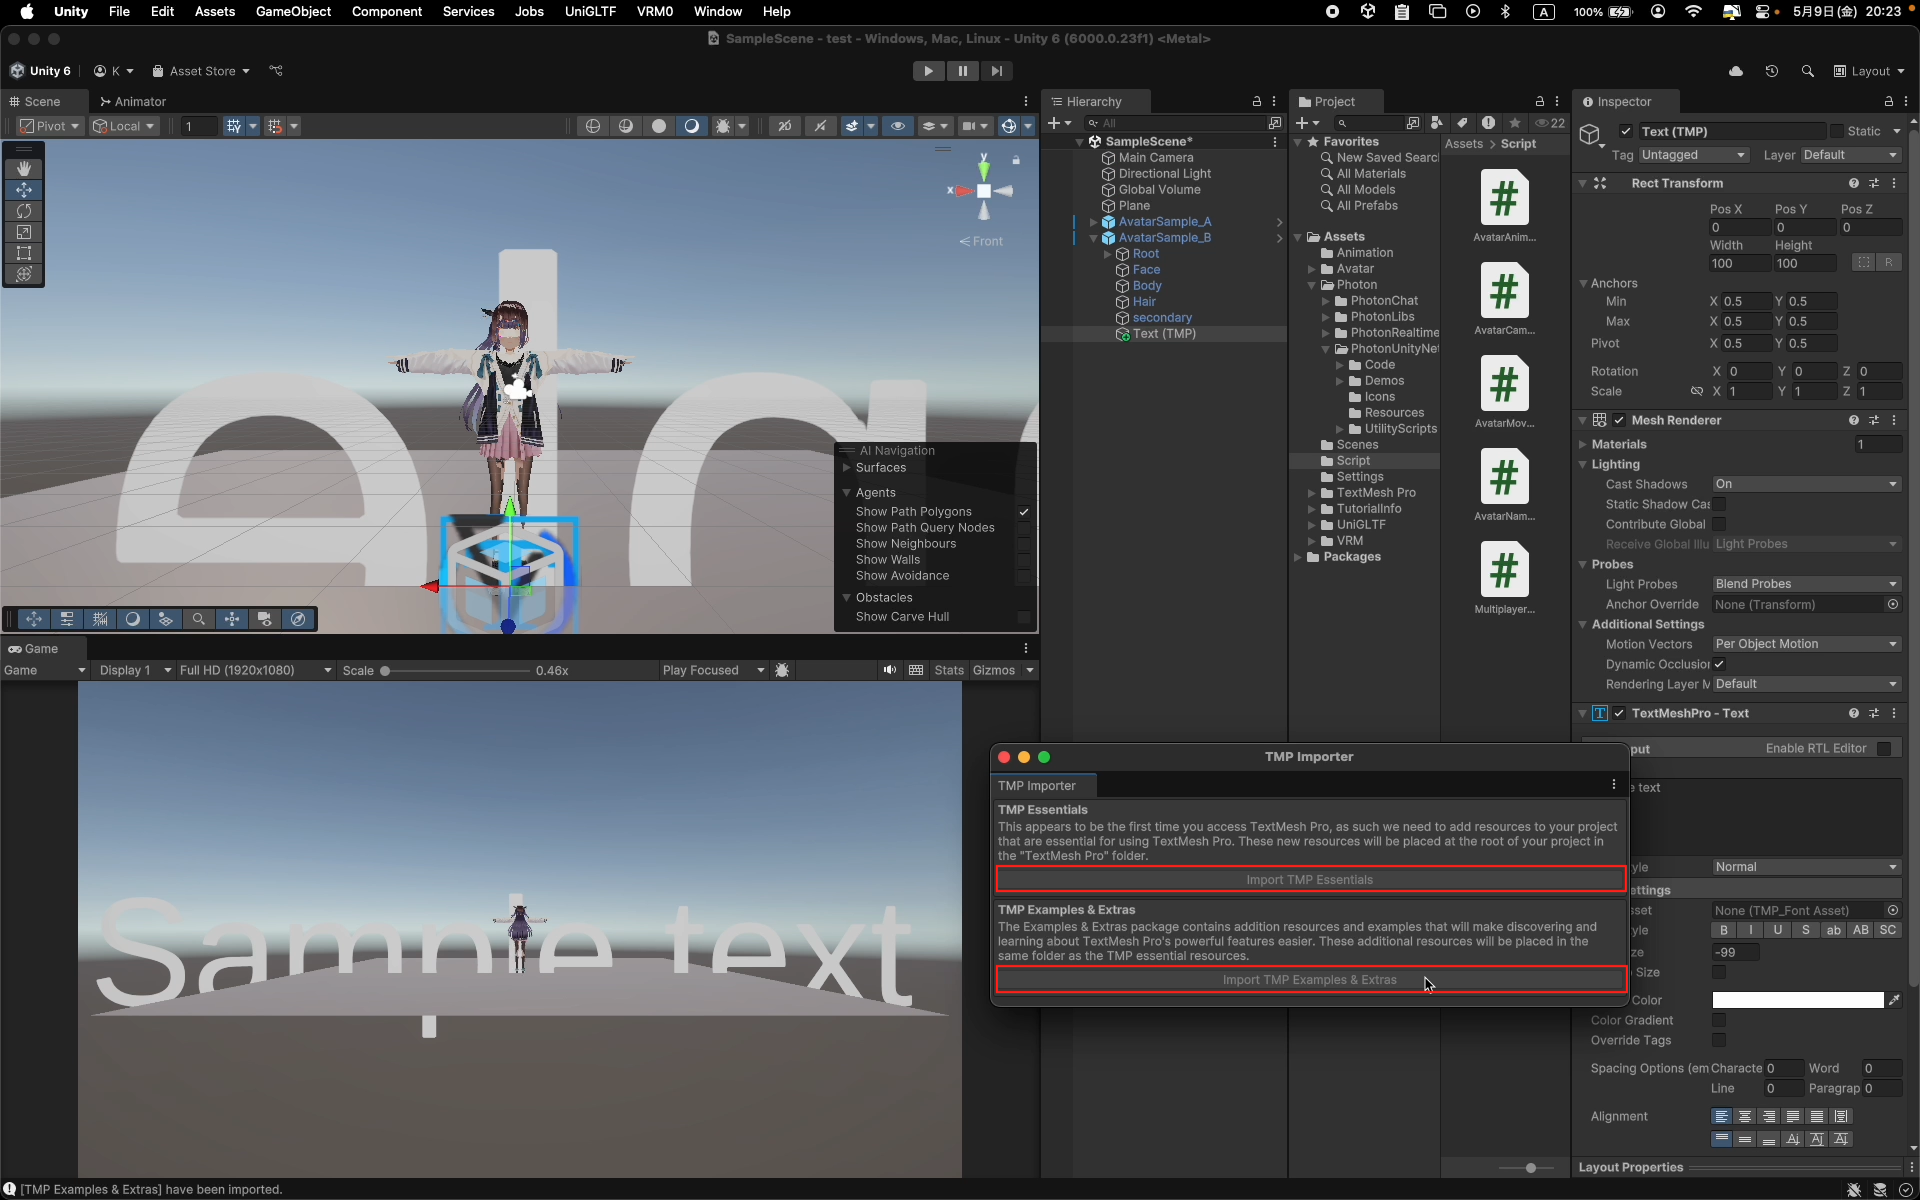Click the Project panel add button
1920x1200 pixels.
(x=1307, y=123)
